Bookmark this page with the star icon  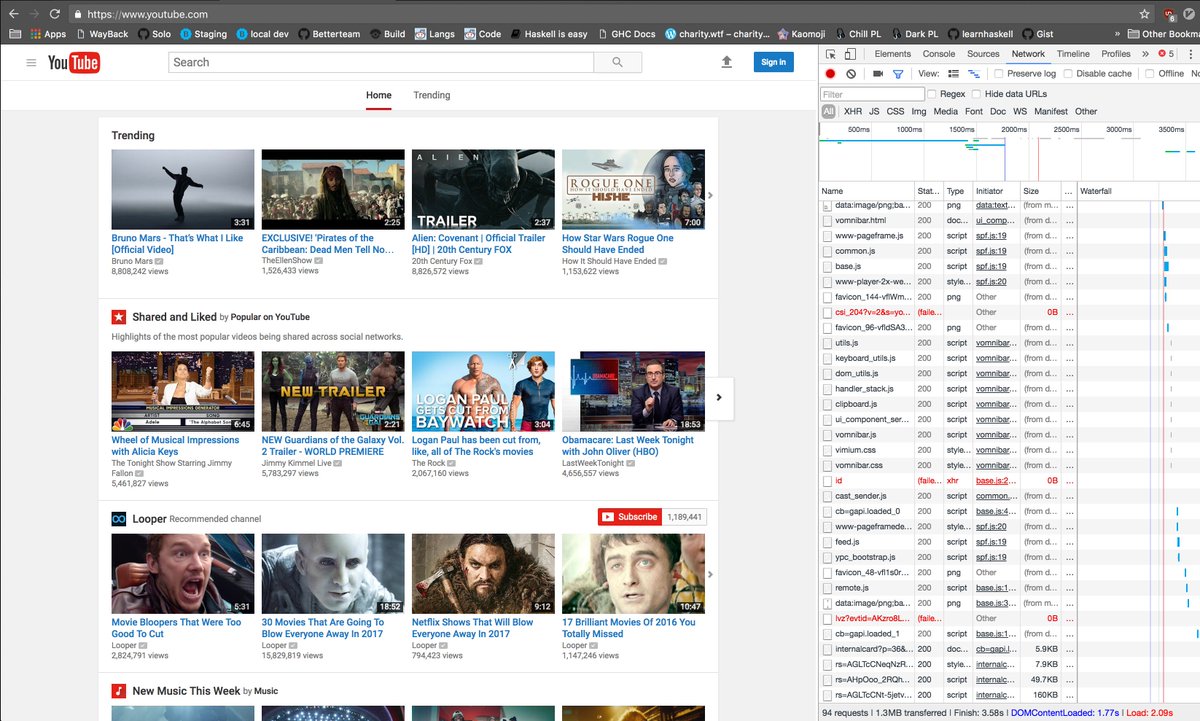(x=1145, y=14)
